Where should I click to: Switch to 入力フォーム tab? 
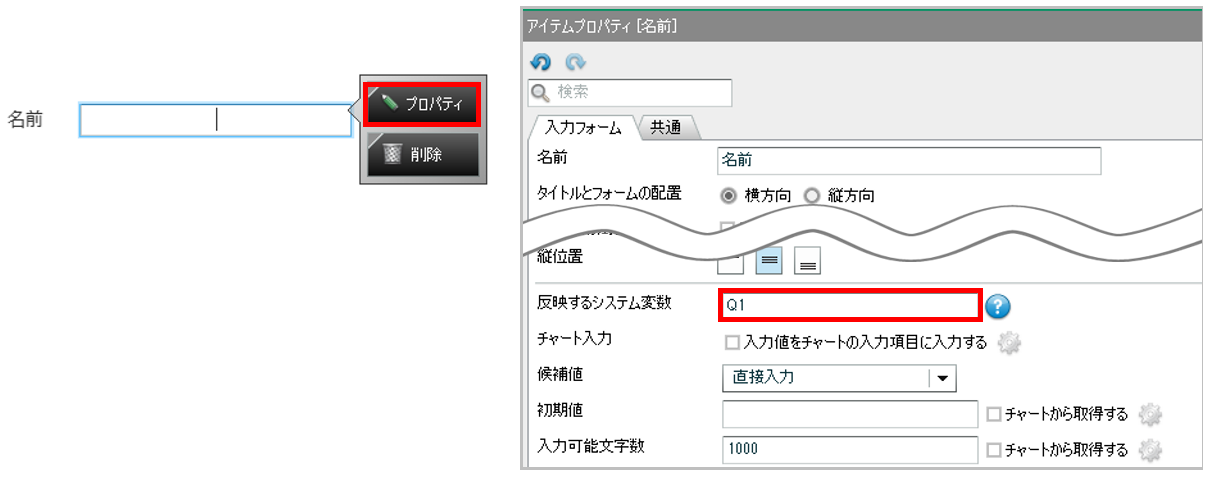coord(582,127)
